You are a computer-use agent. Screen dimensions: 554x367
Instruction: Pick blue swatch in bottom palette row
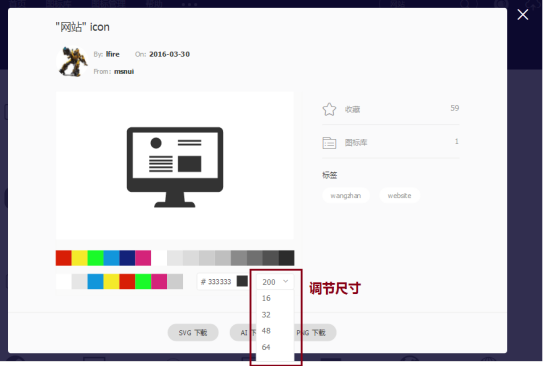click(x=95, y=282)
